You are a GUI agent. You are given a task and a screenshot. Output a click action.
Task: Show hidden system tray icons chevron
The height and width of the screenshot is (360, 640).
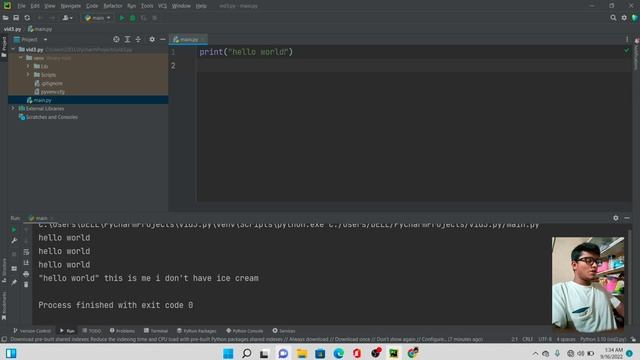[535, 353]
